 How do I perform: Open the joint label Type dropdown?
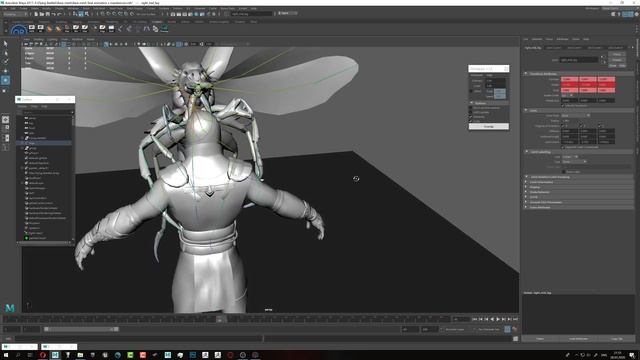(574, 162)
